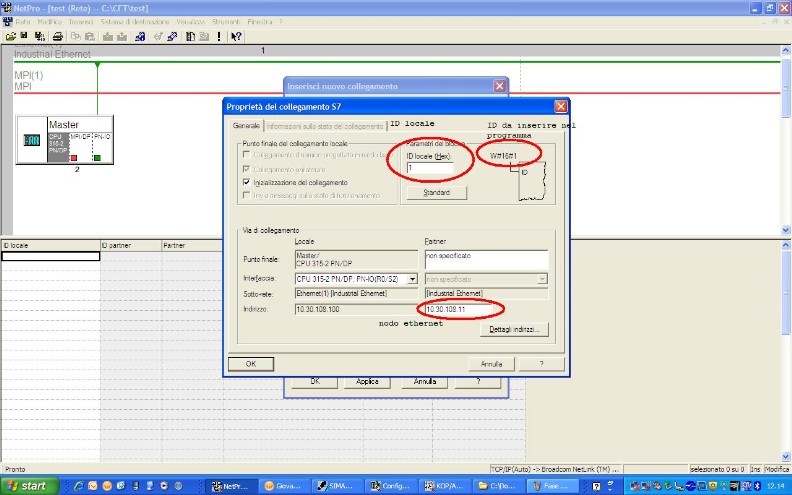Image resolution: width=792 pixels, height=495 pixels.
Task: Click the ? help button in Proprietà dialog
Action: coord(541,364)
